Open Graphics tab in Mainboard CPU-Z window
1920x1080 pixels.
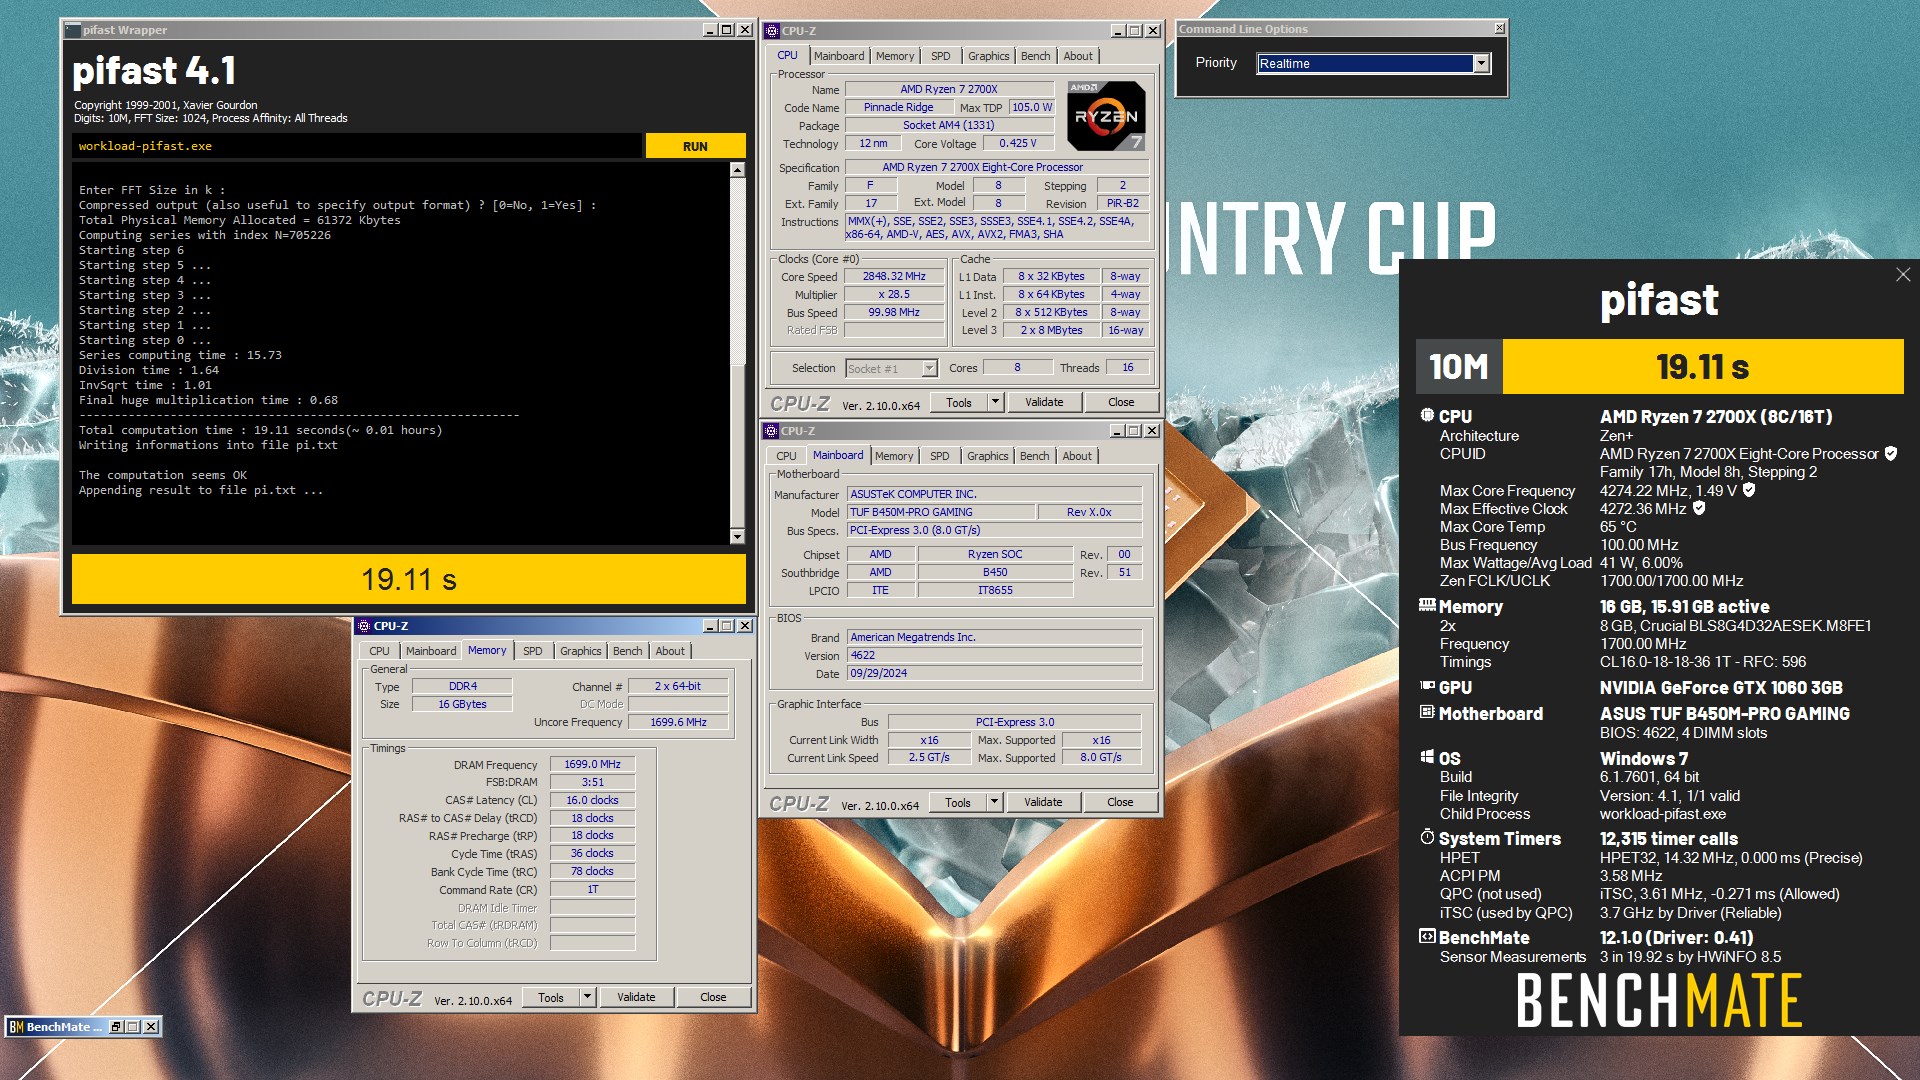987,456
